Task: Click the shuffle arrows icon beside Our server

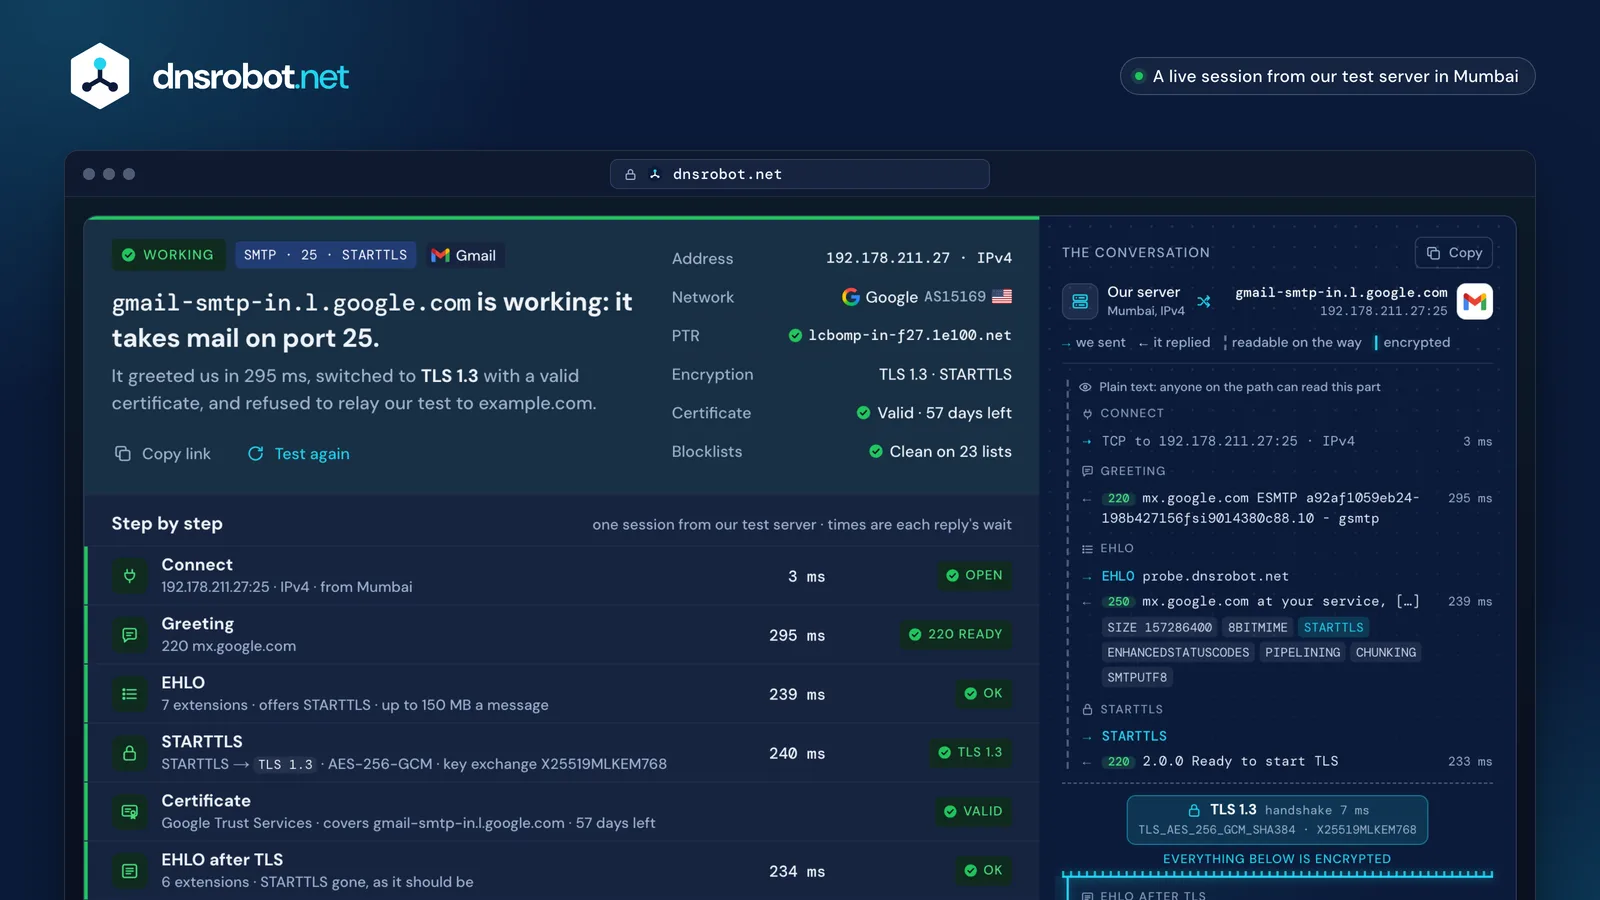Action: [1204, 301]
